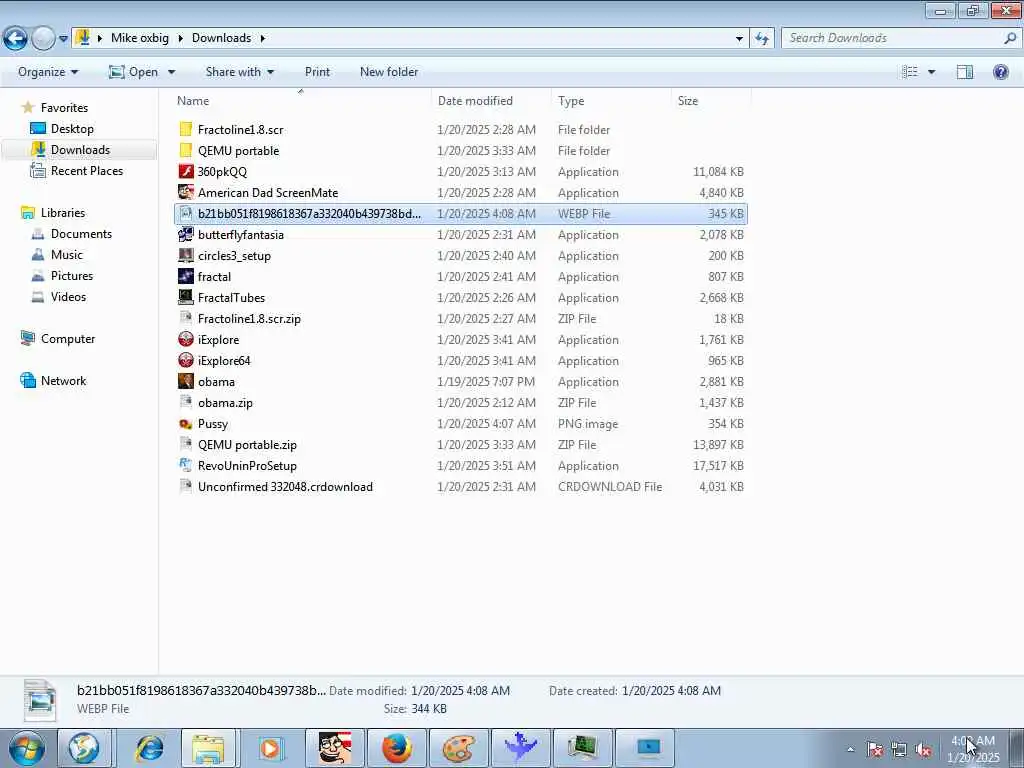Click the Refresh button beside address bar
Image resolution: width=1024 pixels, height=768 pixels.
pos(762,39)
